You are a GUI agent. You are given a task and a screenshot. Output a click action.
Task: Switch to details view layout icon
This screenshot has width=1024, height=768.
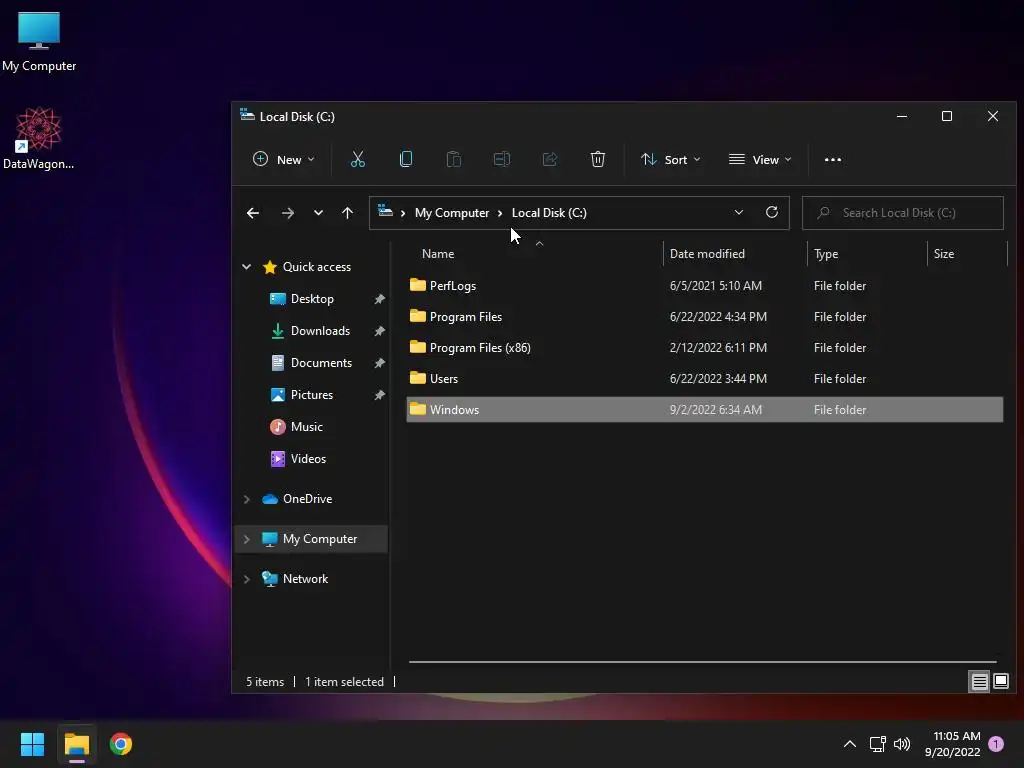click(x=979, y=682)
